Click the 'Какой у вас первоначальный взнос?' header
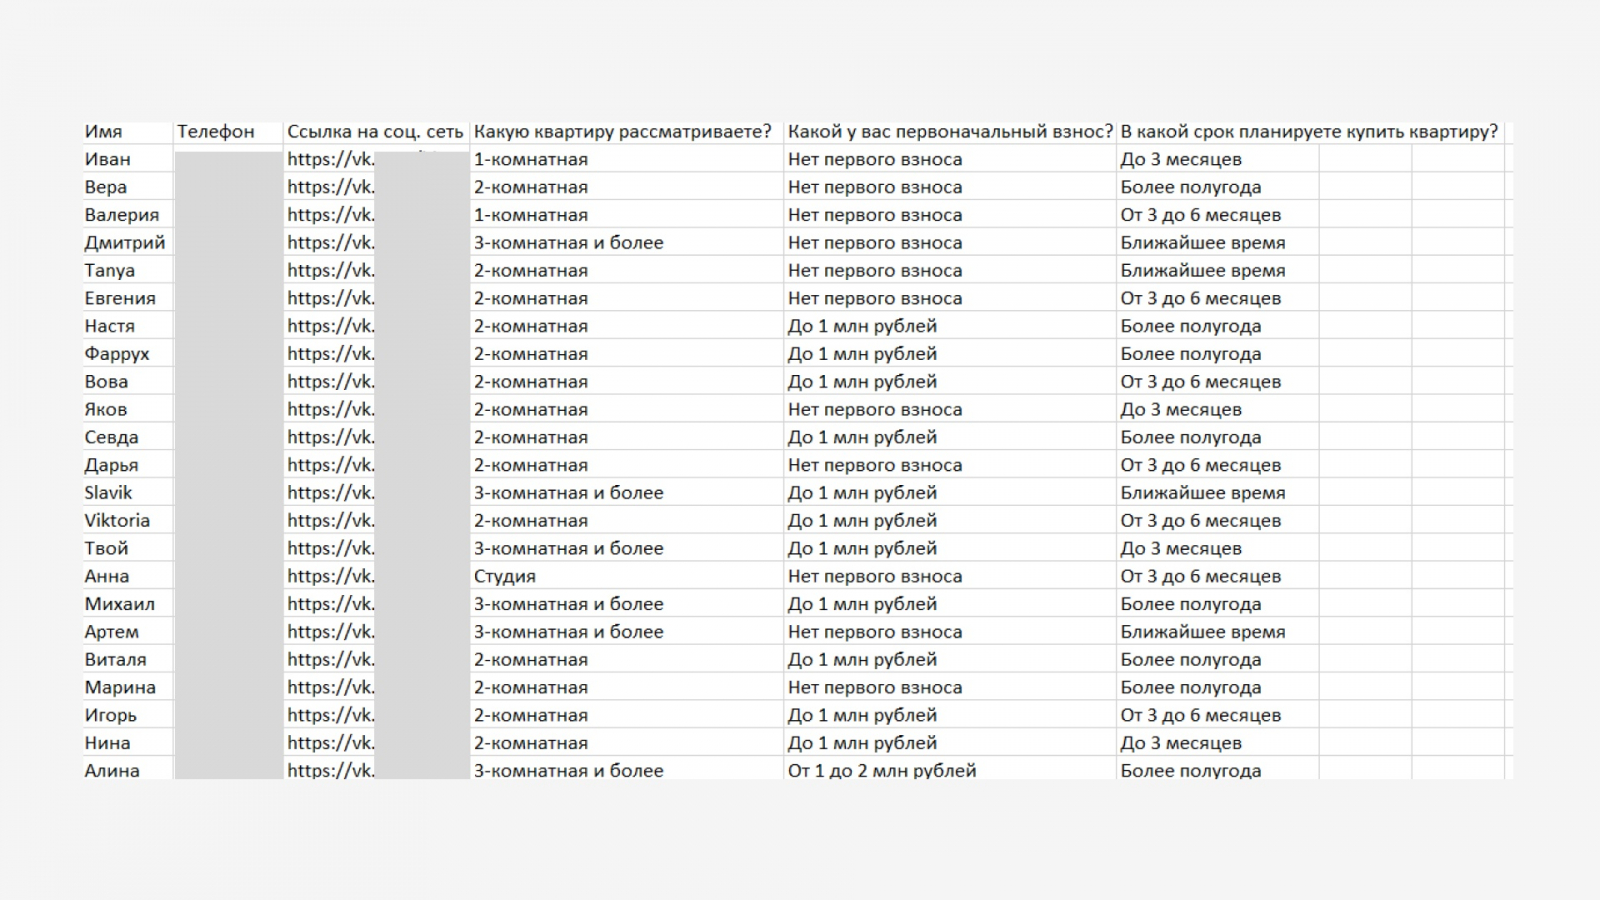This screenshot has width=1600, height=900. pos(949,132)
